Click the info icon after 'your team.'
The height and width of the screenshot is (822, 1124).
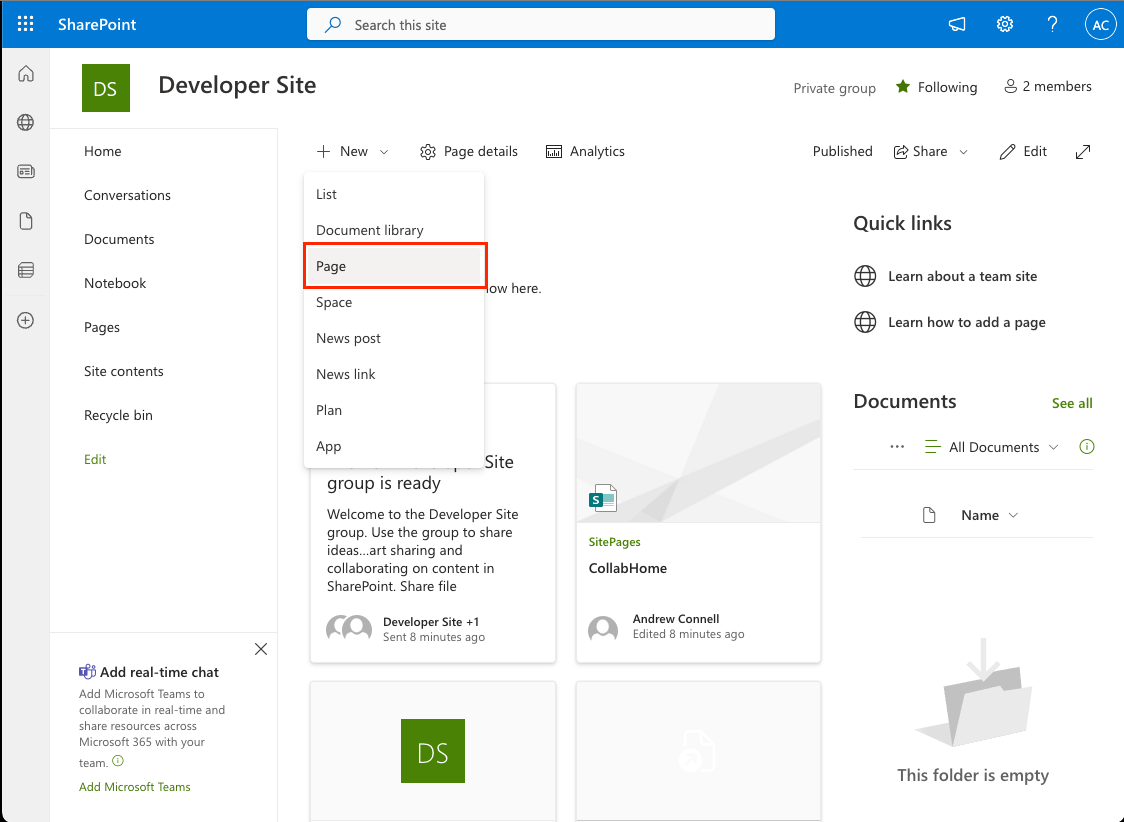118,761
